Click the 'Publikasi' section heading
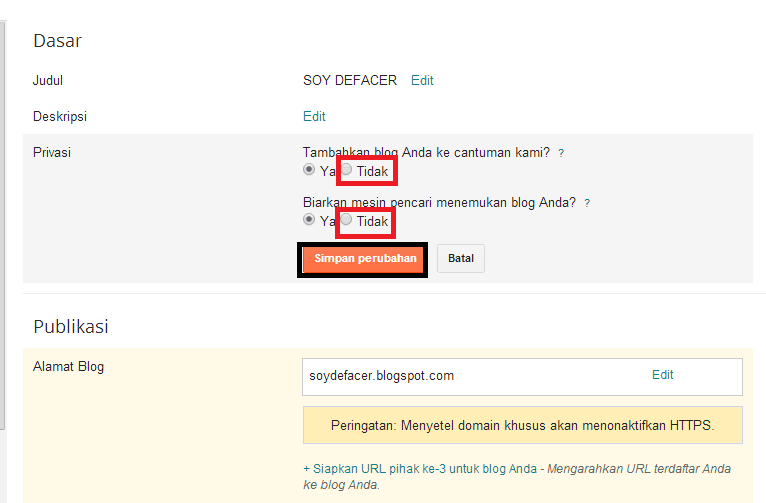Viewport: 766px width, 503px height. (71, 327)
